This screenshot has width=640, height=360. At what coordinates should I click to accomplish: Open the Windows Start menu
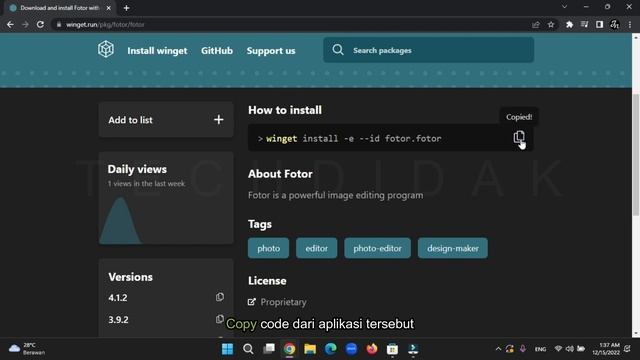tap(227, 349)
